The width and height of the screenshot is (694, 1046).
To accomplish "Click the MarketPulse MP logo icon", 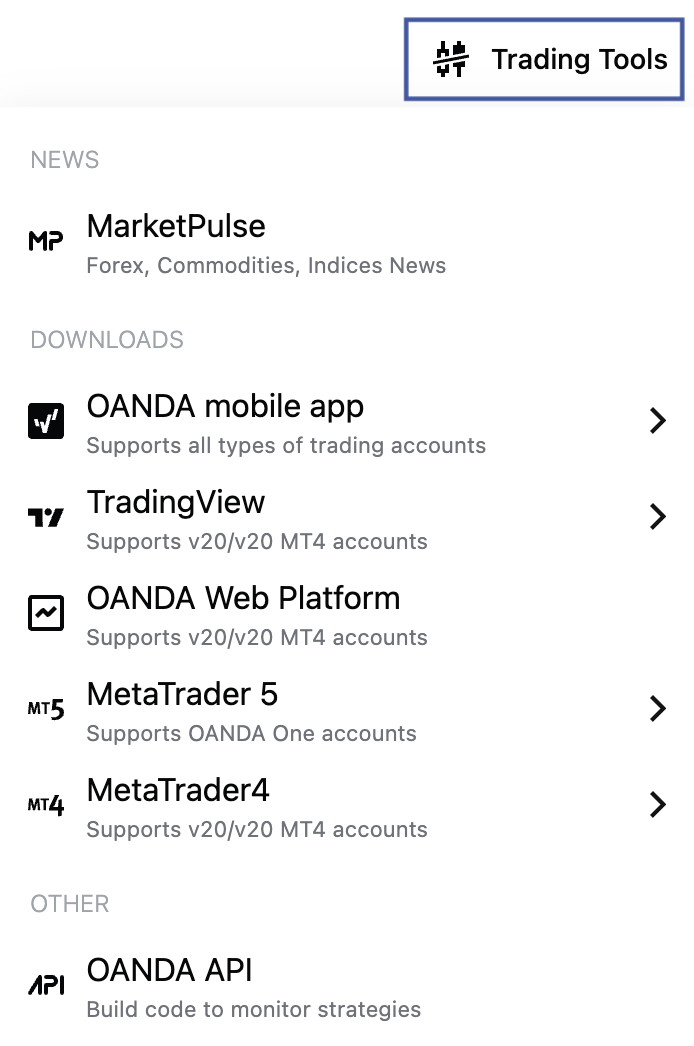I will coord(46,241).
